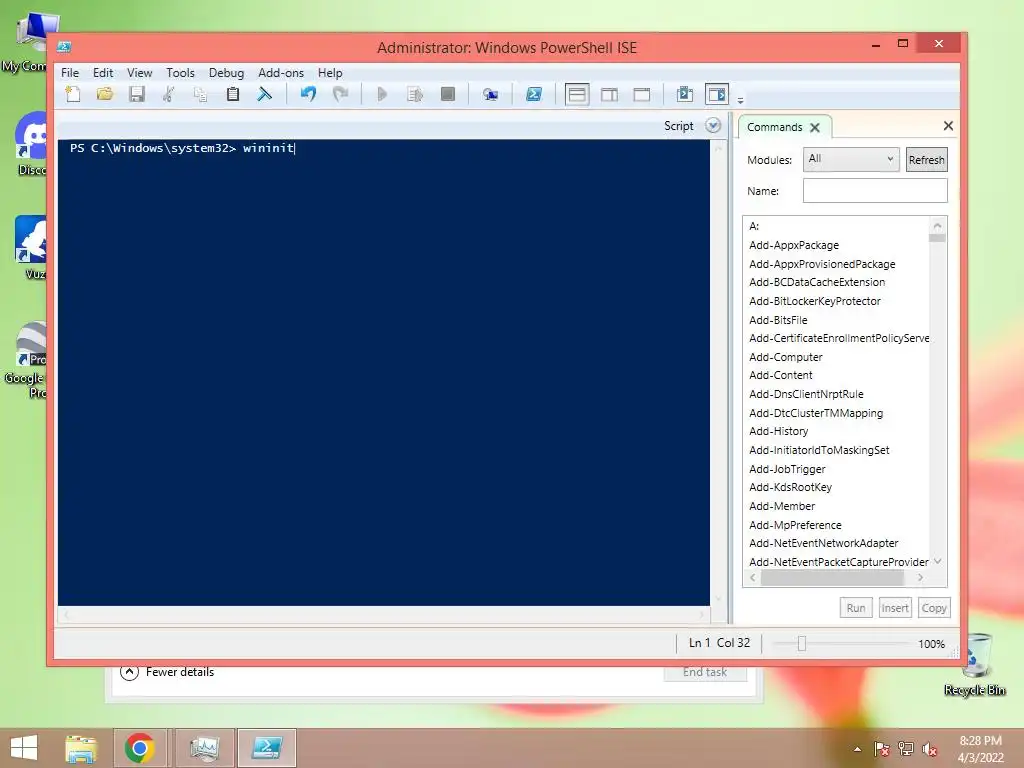Open the toolbar overflow options arrow
Viewport: 1024px width, 768px height.
point(741,101)
